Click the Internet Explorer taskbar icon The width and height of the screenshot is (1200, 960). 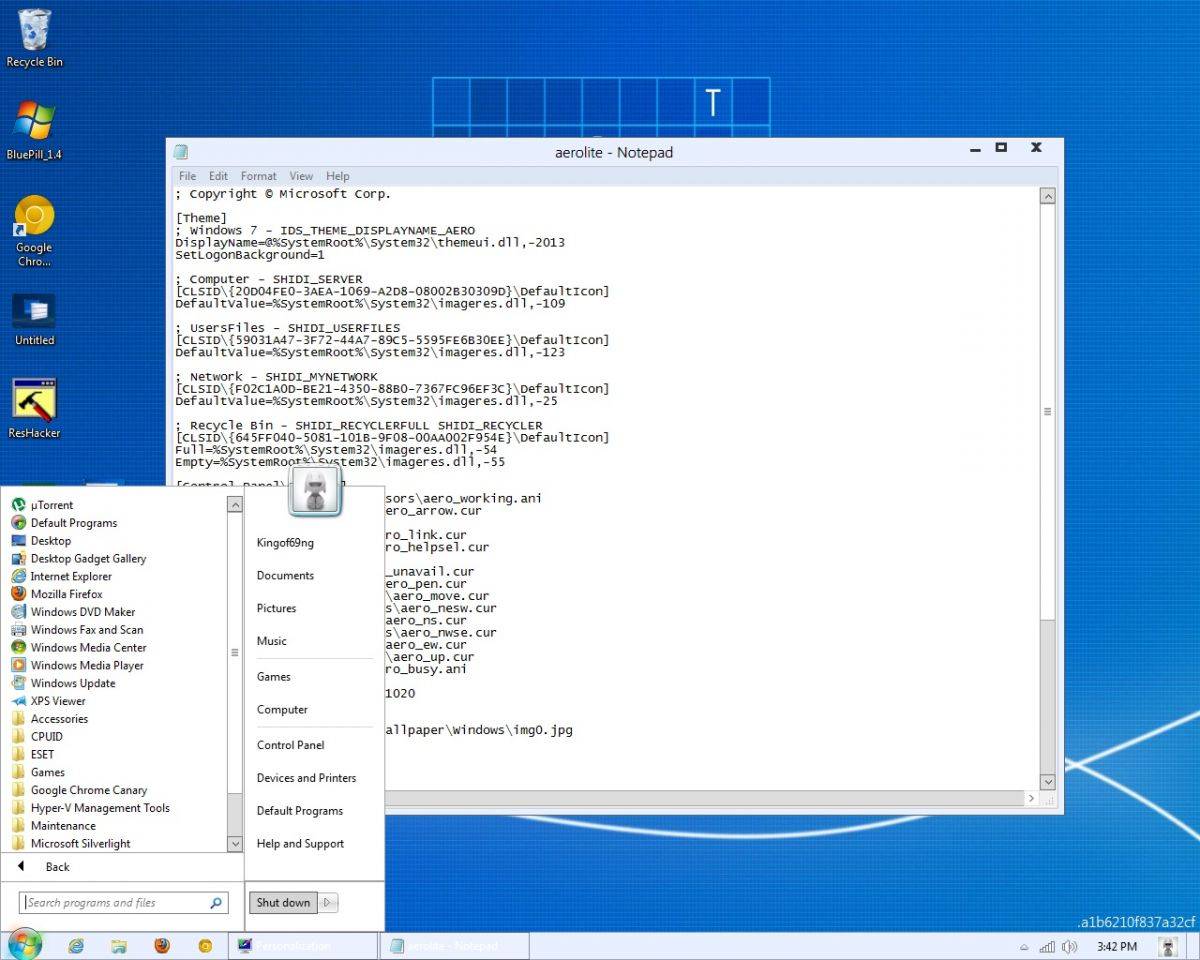(x=76, y=945)
